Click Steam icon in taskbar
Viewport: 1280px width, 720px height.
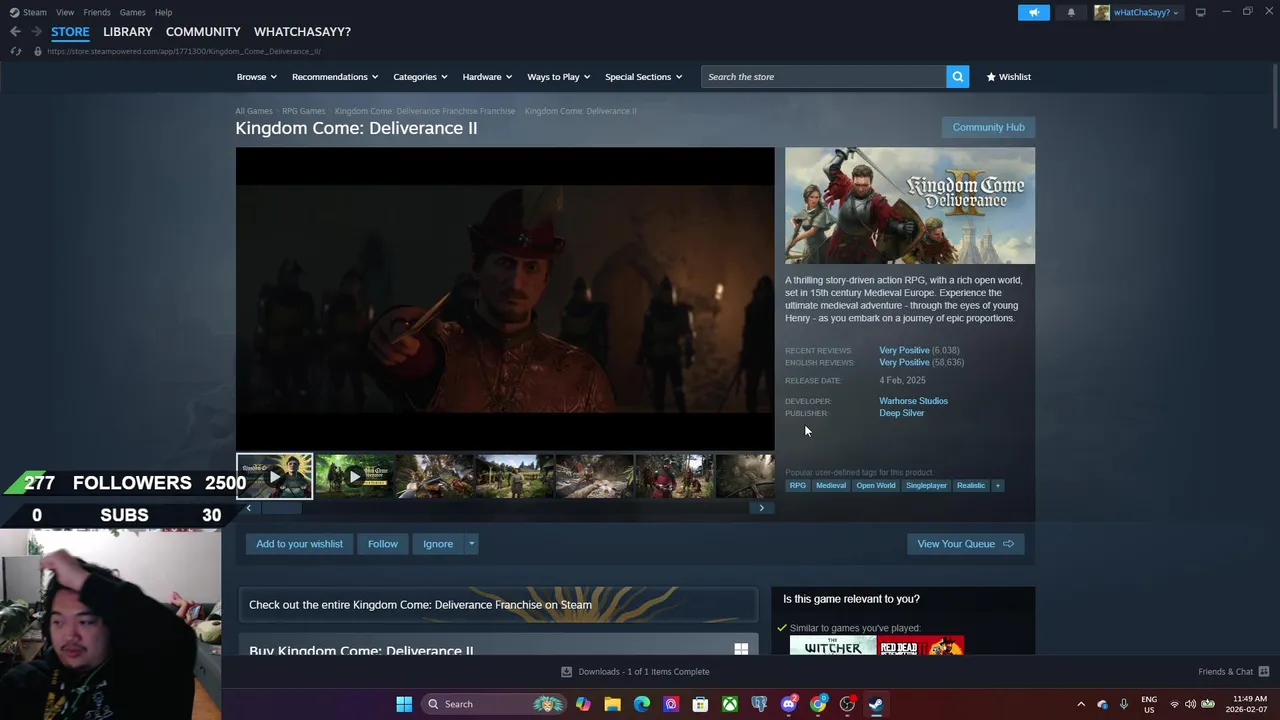(876, 704)
